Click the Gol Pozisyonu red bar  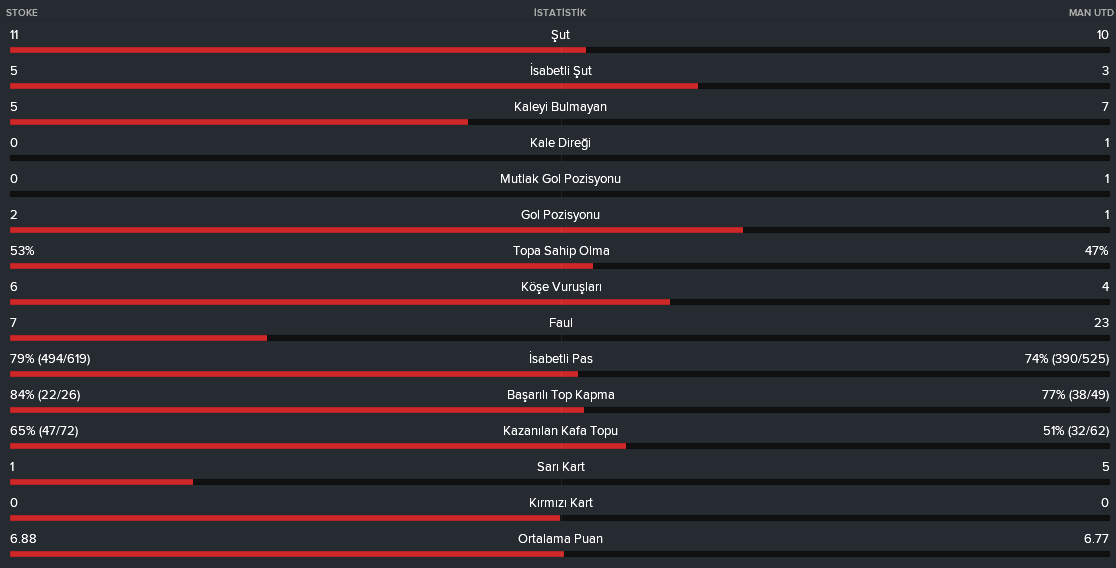coord(377,230)
